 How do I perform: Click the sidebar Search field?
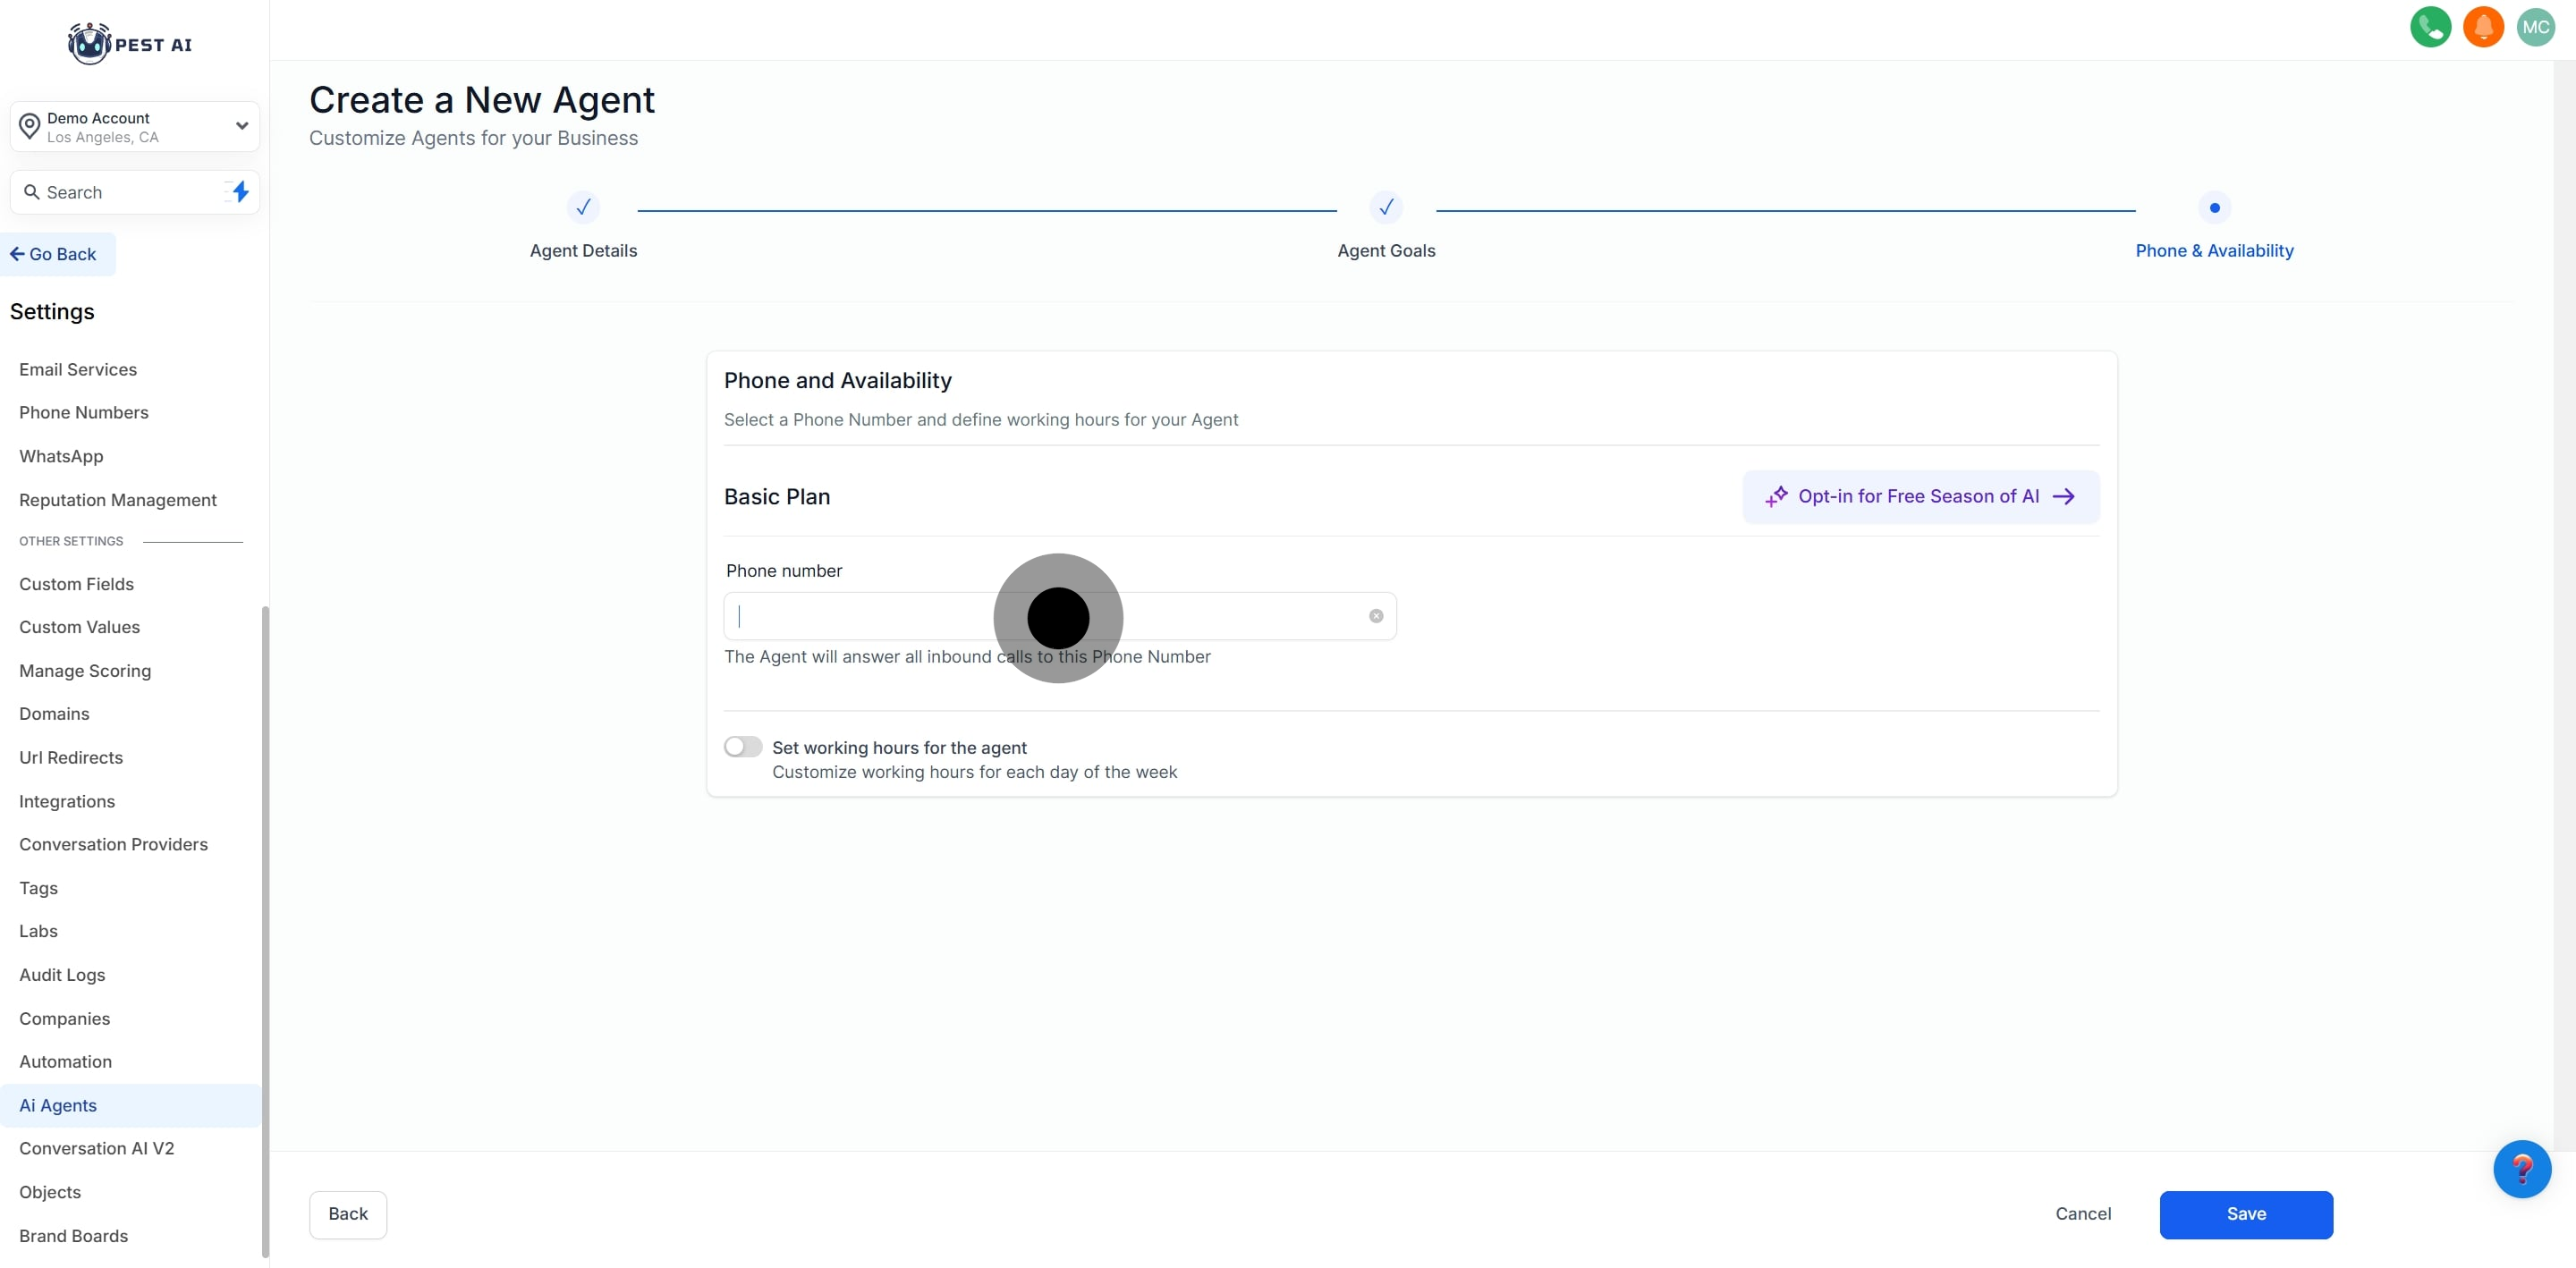click(120, 192)
